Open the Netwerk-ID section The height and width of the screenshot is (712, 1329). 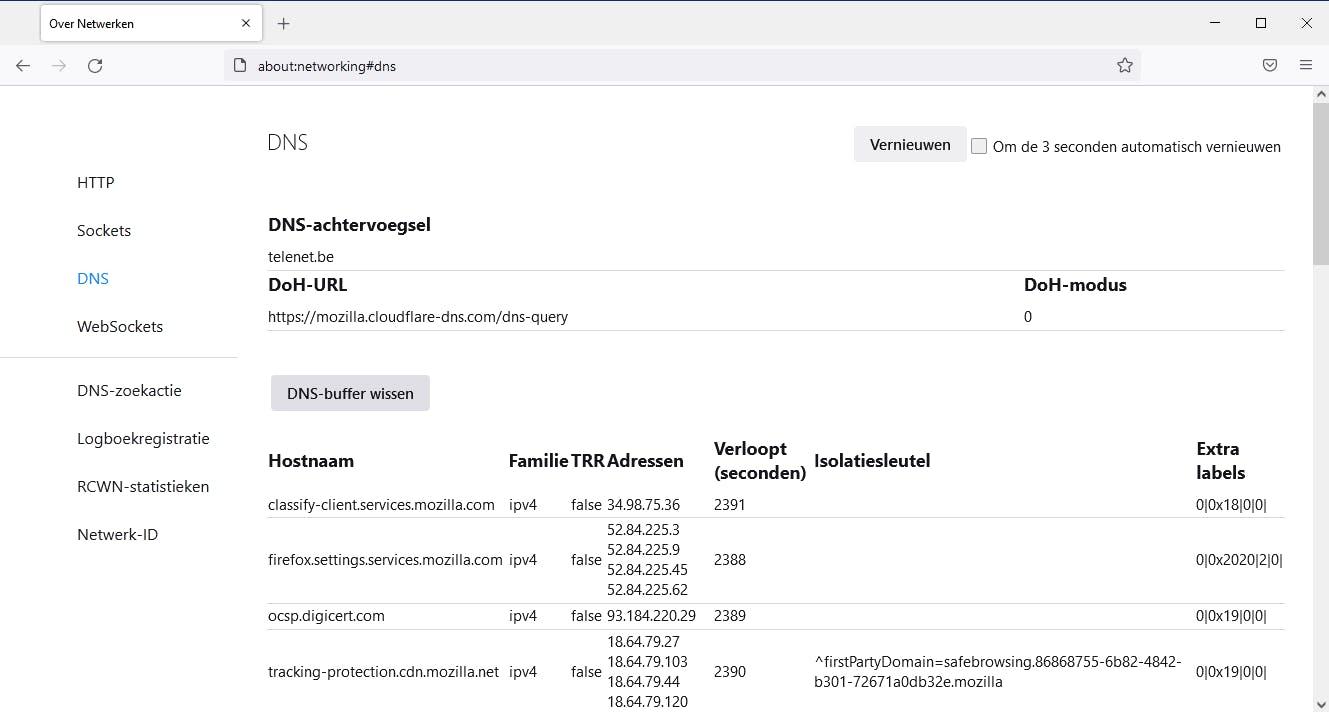pyautogui.click(x=117, y=534)
